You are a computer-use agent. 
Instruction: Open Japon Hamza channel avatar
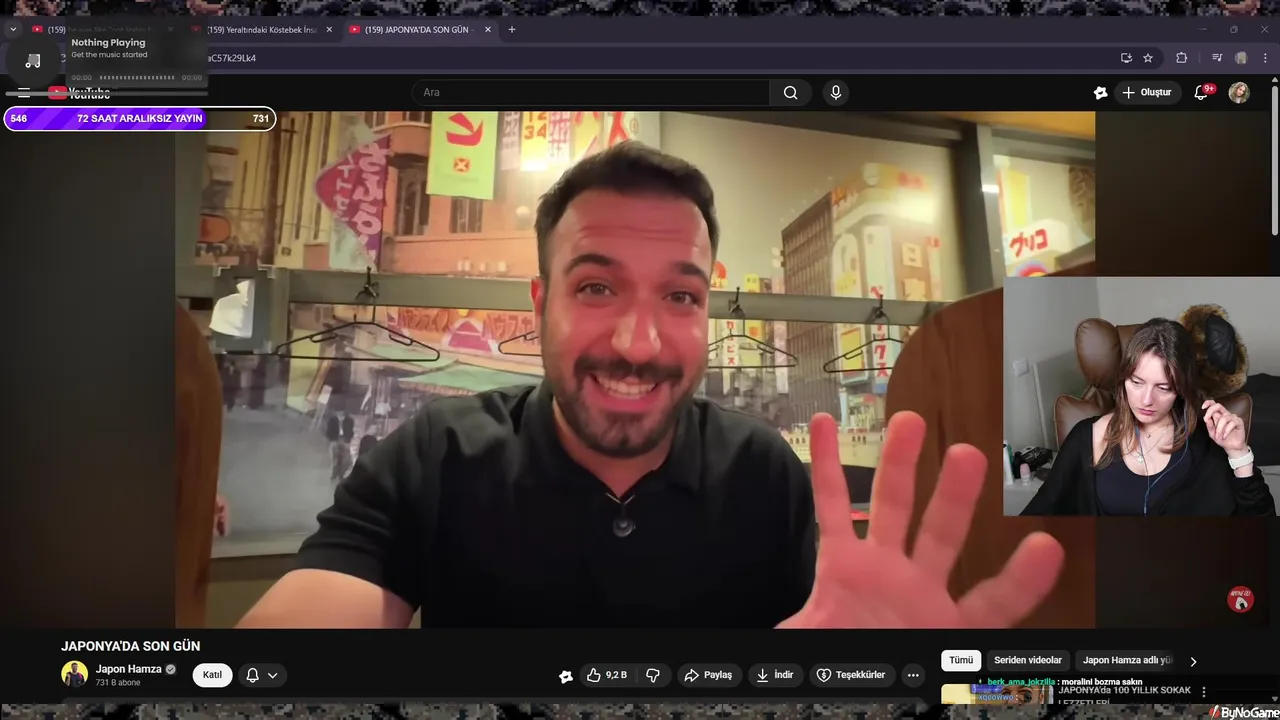coord(74,674)
